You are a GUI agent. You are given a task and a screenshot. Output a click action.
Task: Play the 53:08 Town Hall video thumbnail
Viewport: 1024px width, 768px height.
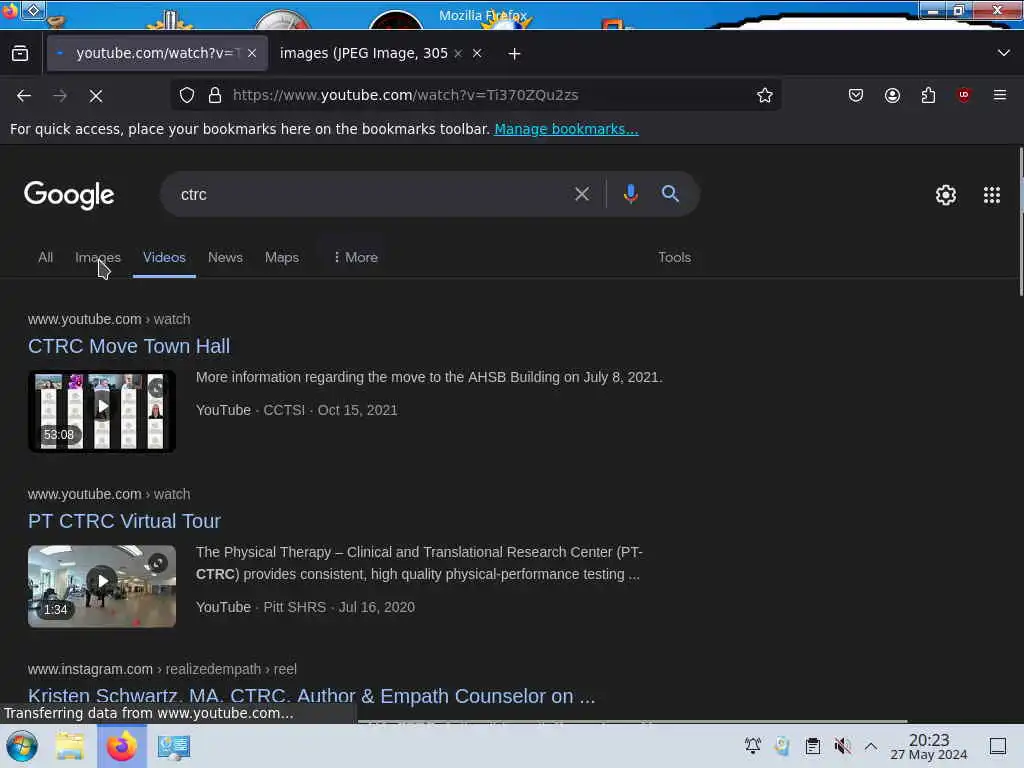(x=102, y=411)
